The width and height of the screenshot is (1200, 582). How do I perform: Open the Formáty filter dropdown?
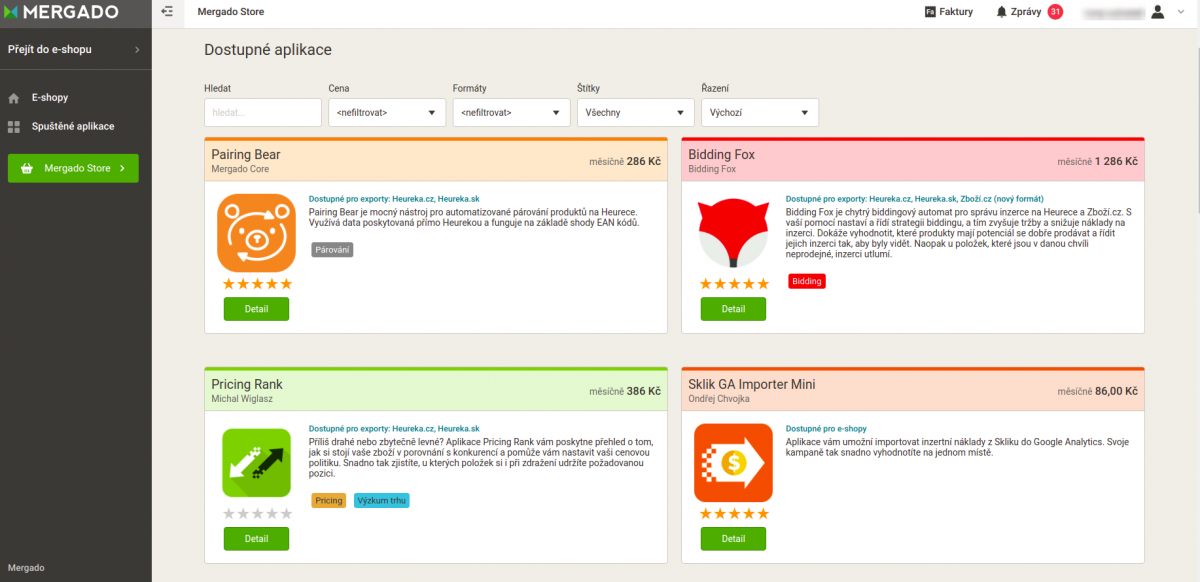pos(511,113)
